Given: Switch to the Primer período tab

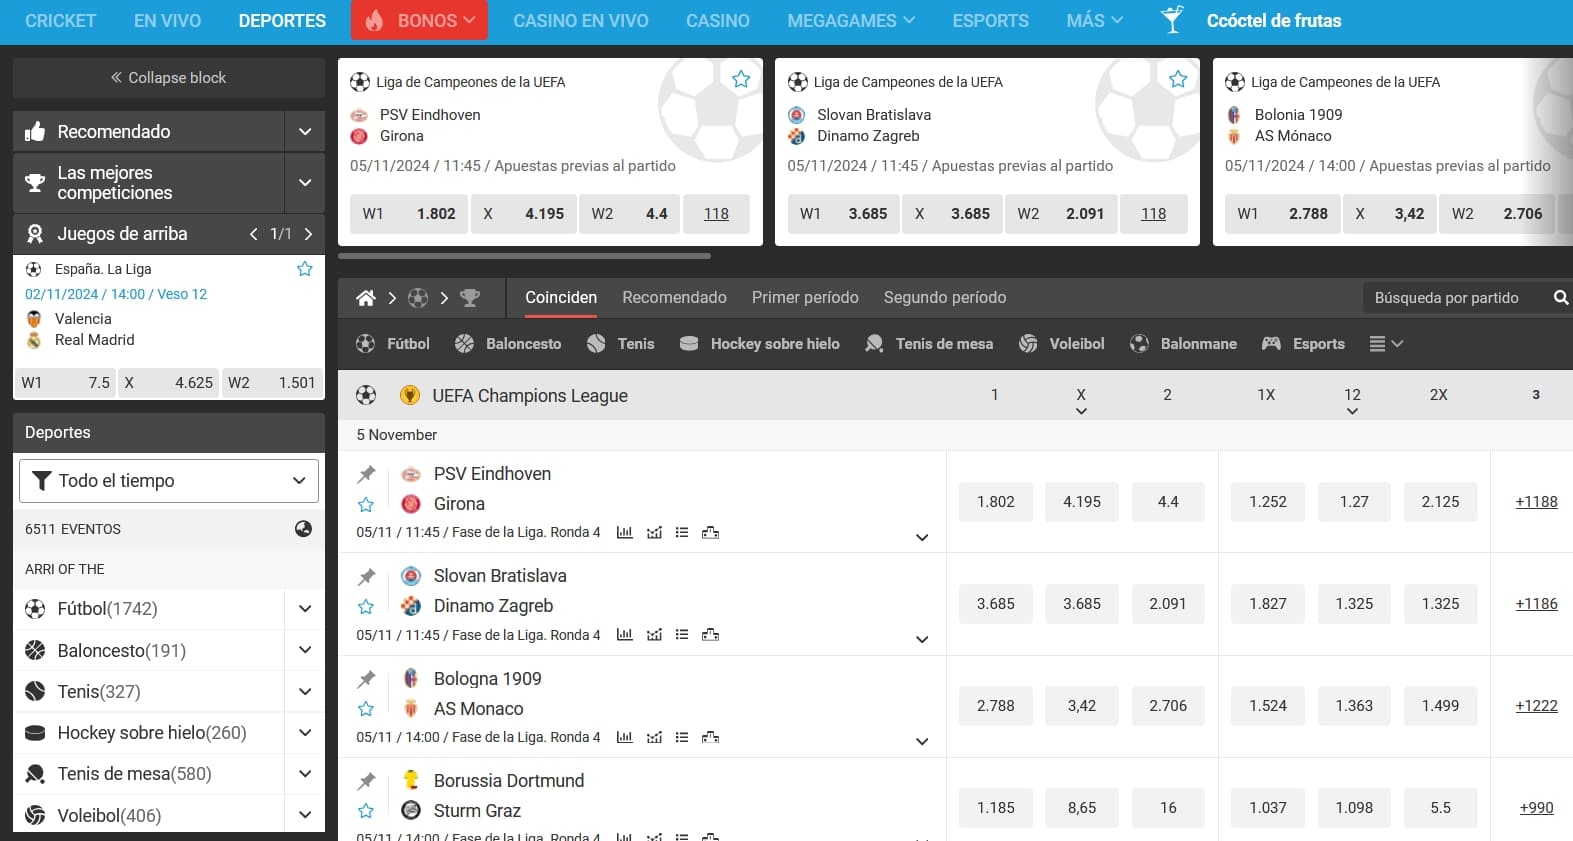Looking at the screenshot, I should click(x=805, y=298).
